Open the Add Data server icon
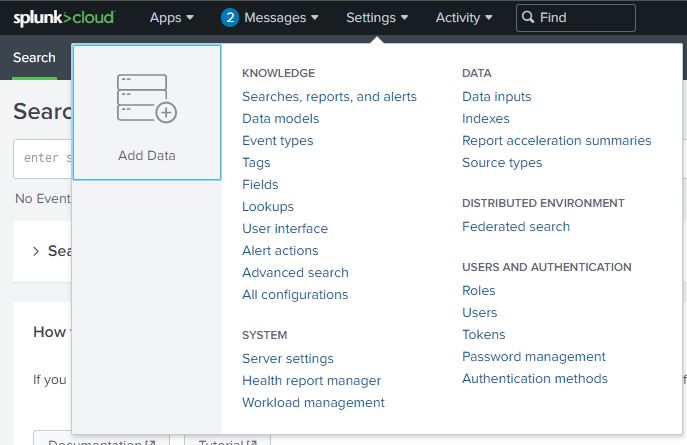This screenshot has width=687, height=445. pos(147,99)
